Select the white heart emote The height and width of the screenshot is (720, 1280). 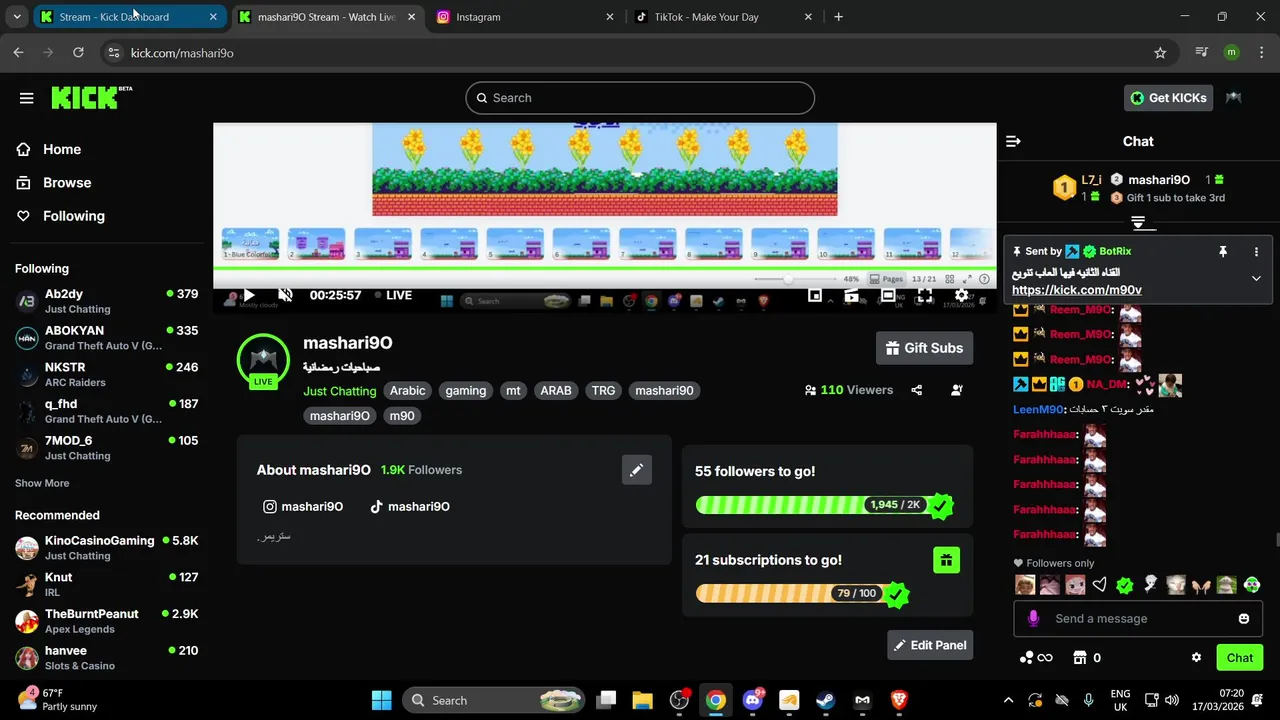point(1100,585)
